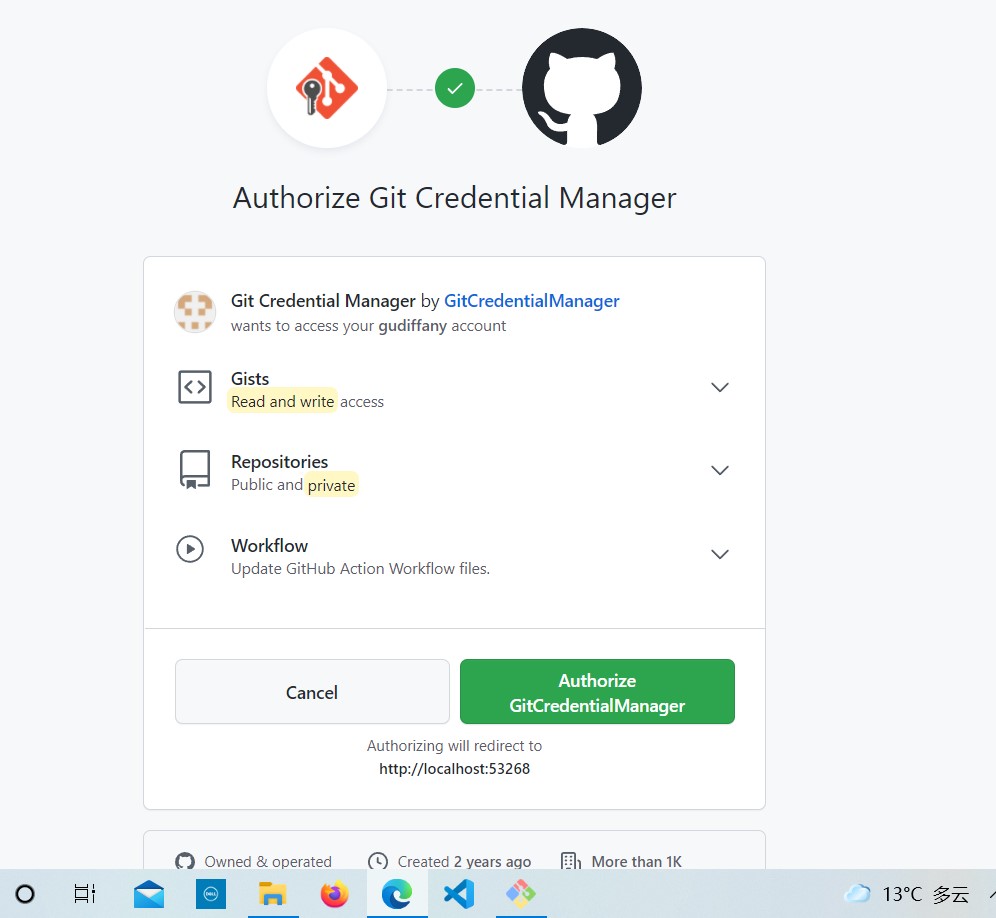Image resolution: width=996 pixels, height=918 pixels.
Task: Open the Mail app in taskbar
Action: (x=149, y=894)
